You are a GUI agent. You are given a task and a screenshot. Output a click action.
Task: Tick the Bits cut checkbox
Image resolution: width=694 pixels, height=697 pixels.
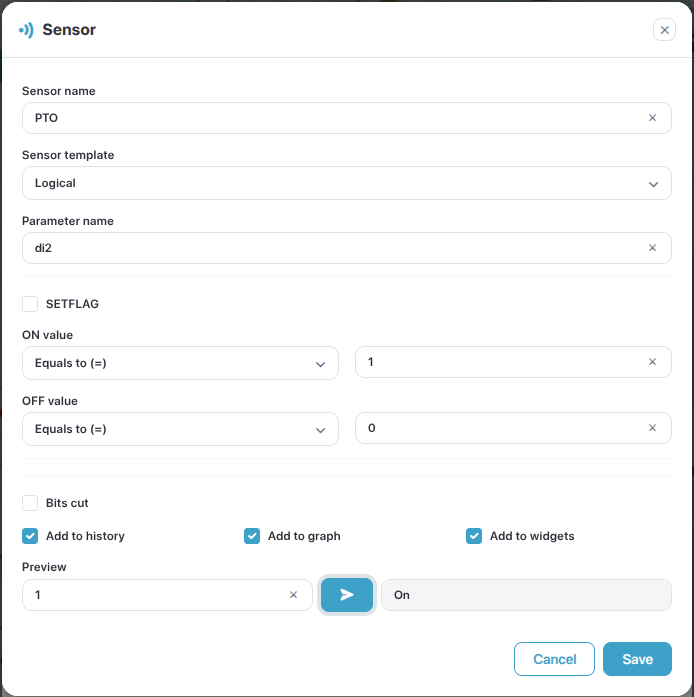click(30, 503)
